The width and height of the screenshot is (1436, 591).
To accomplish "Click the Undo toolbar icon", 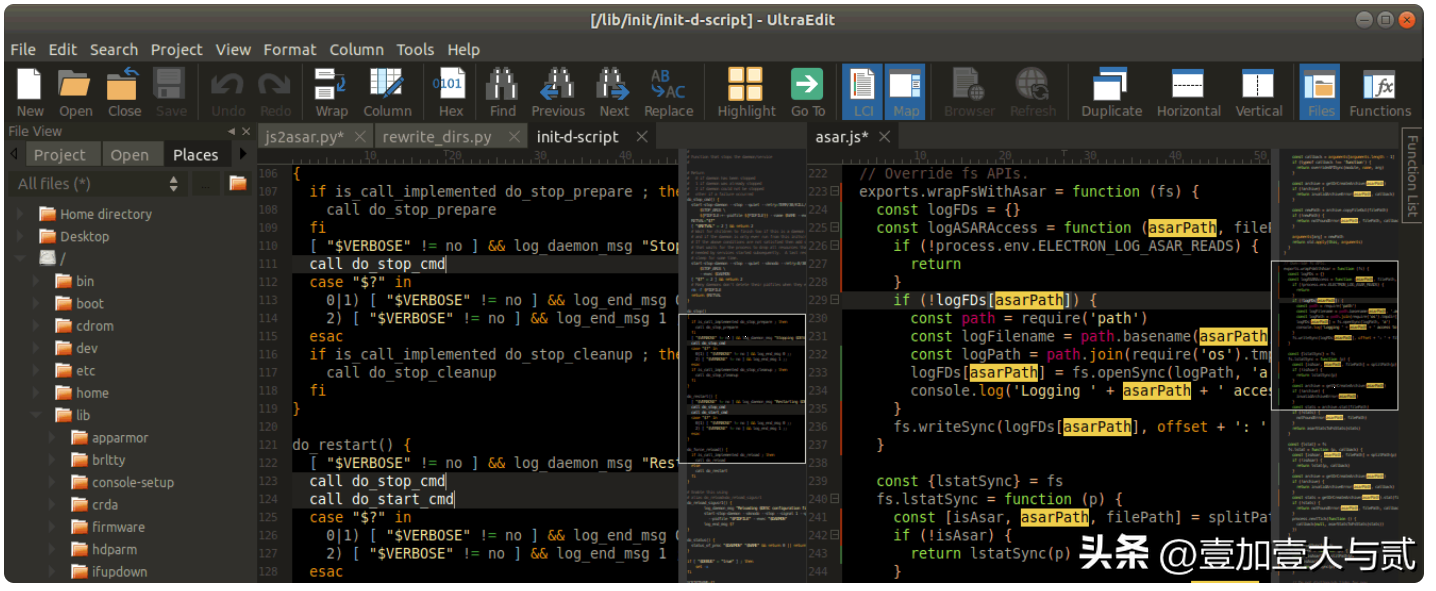I will pos(228,93).
